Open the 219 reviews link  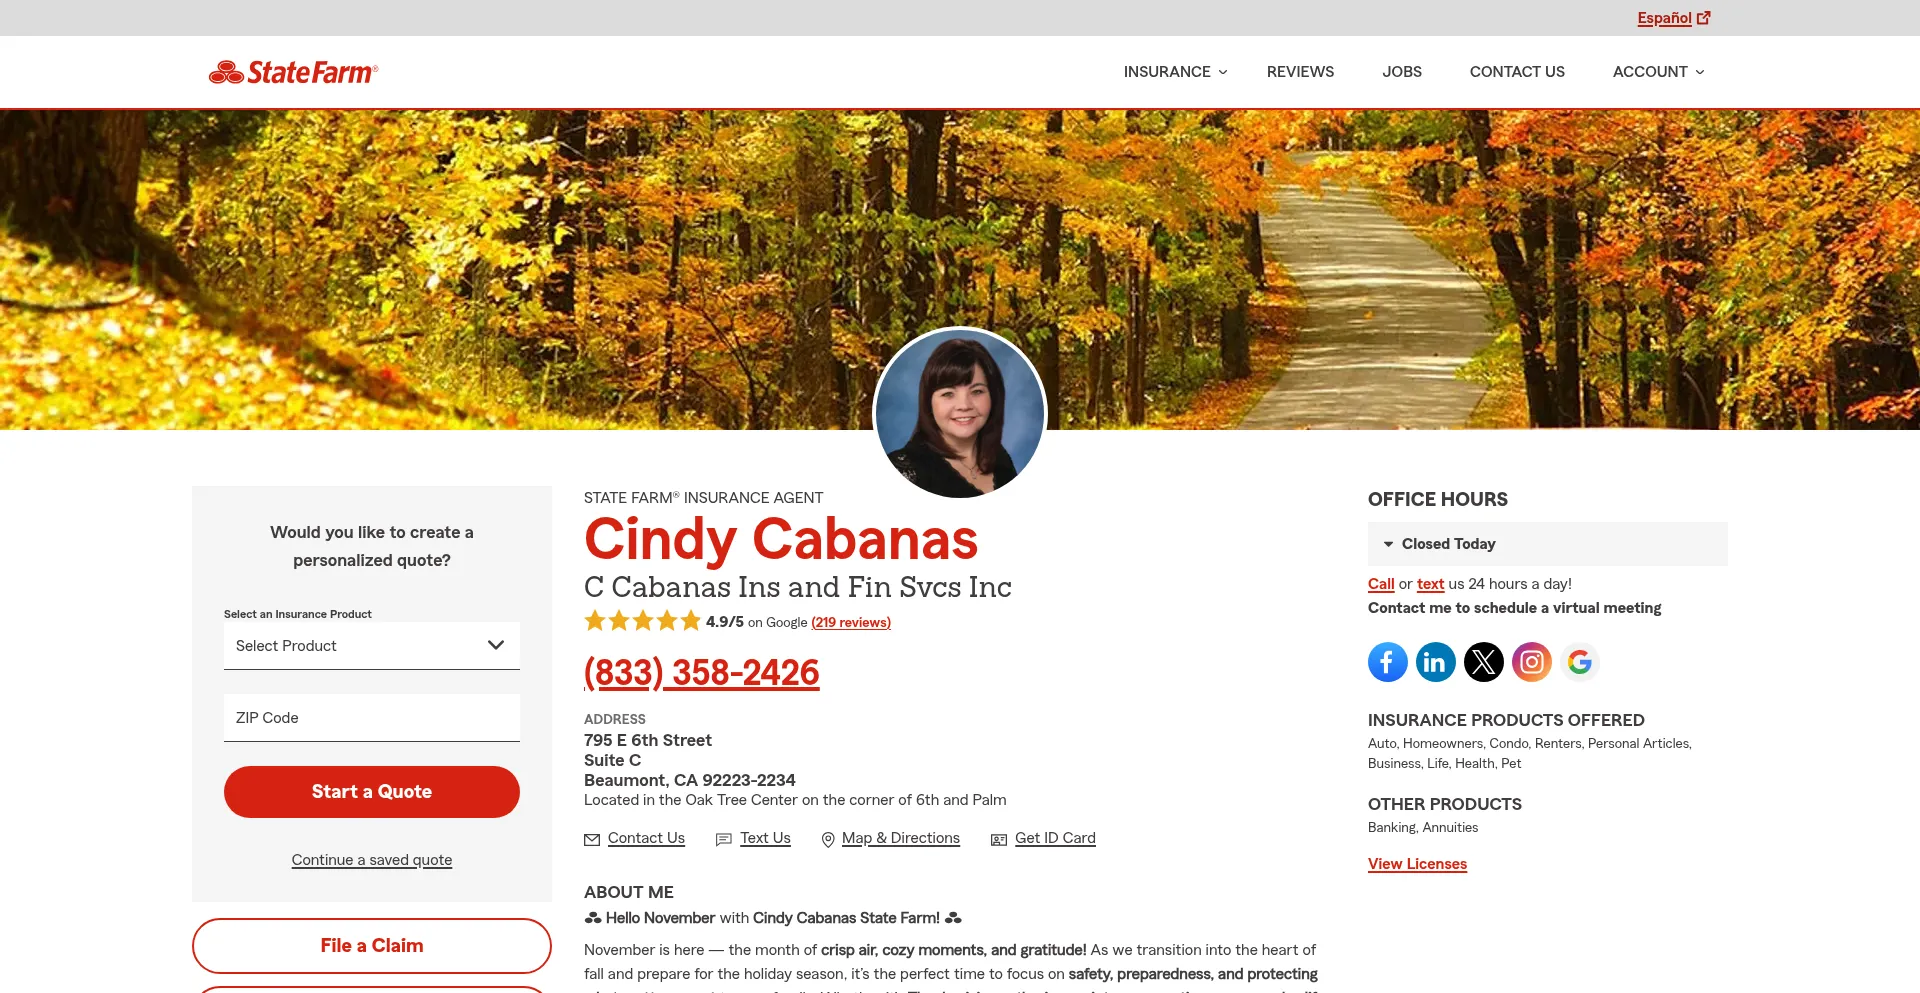(x=850, y=622)
